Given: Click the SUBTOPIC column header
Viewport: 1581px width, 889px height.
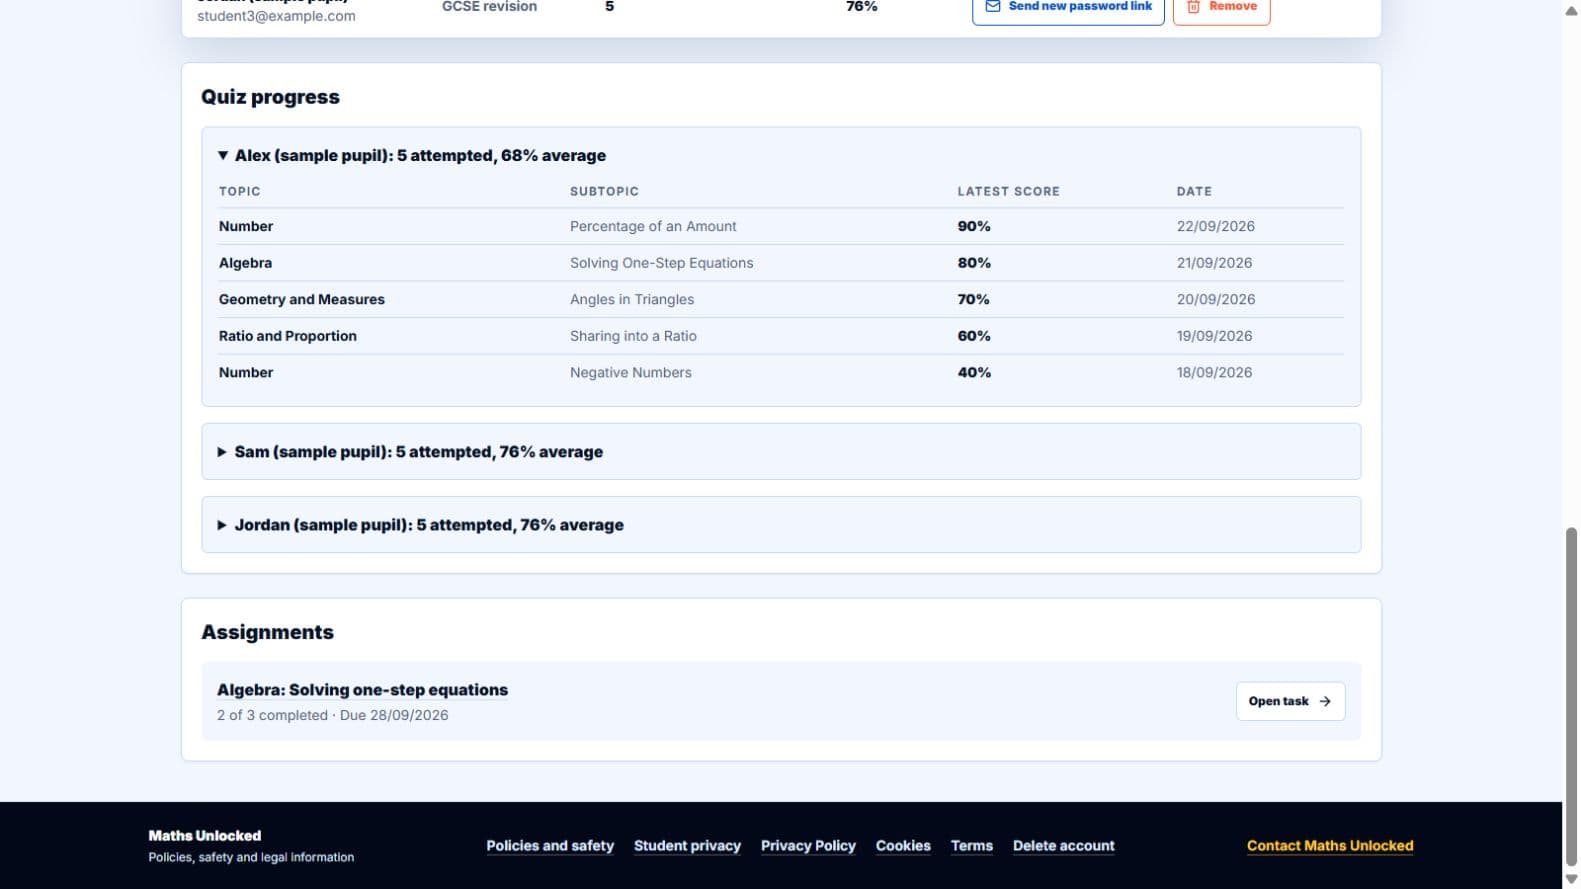Looking at the screenshot, I should [604, 191].
